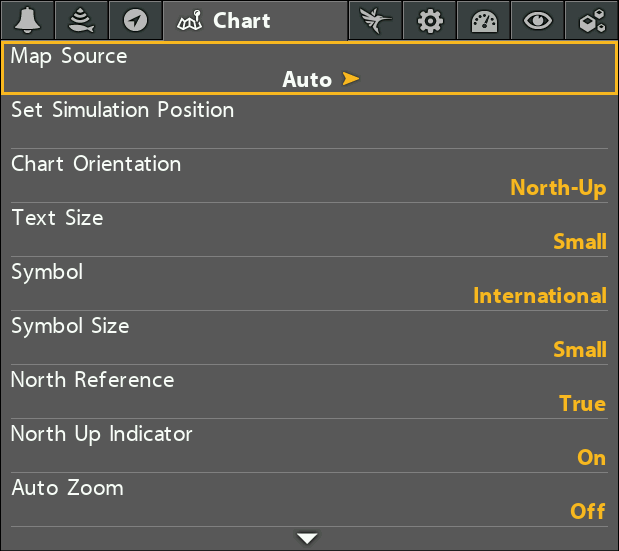This screenshot has width=619, height=551.
Task: Select the Map Source menu row
Action: [x=310, y=68]
